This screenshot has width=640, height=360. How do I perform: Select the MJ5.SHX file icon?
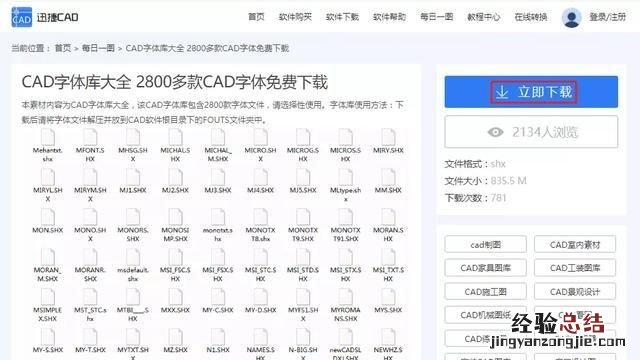click(x=303, y=177)
